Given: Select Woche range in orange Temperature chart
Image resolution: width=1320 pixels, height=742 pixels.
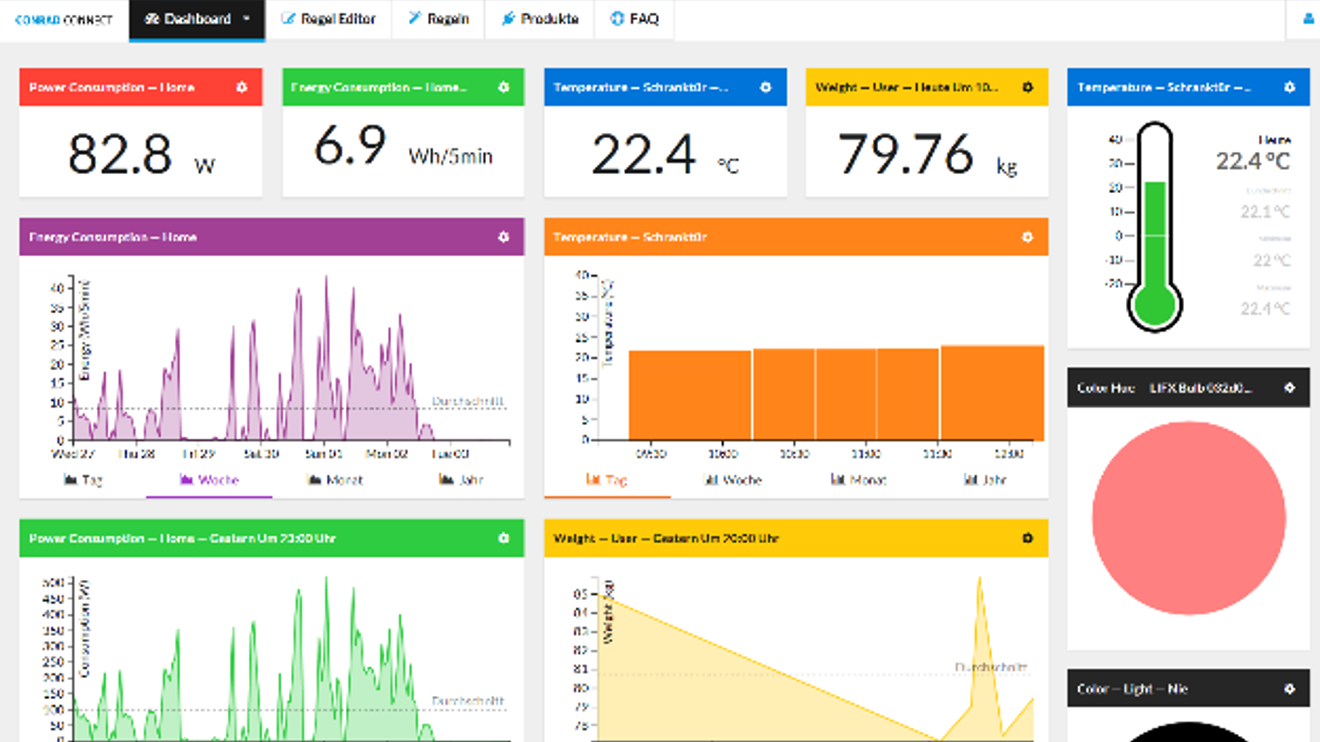Looking at the screenshot, I should [733, 480].
